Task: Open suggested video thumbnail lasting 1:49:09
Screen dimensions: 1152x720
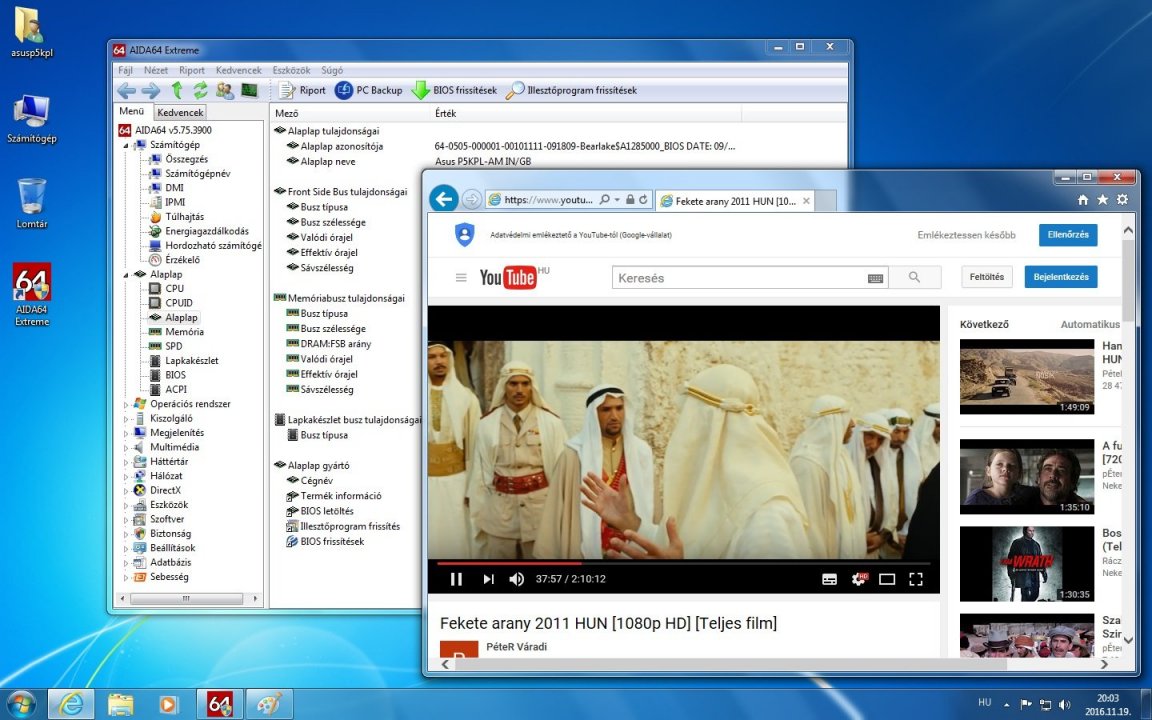Action: tap(1026, 376)
